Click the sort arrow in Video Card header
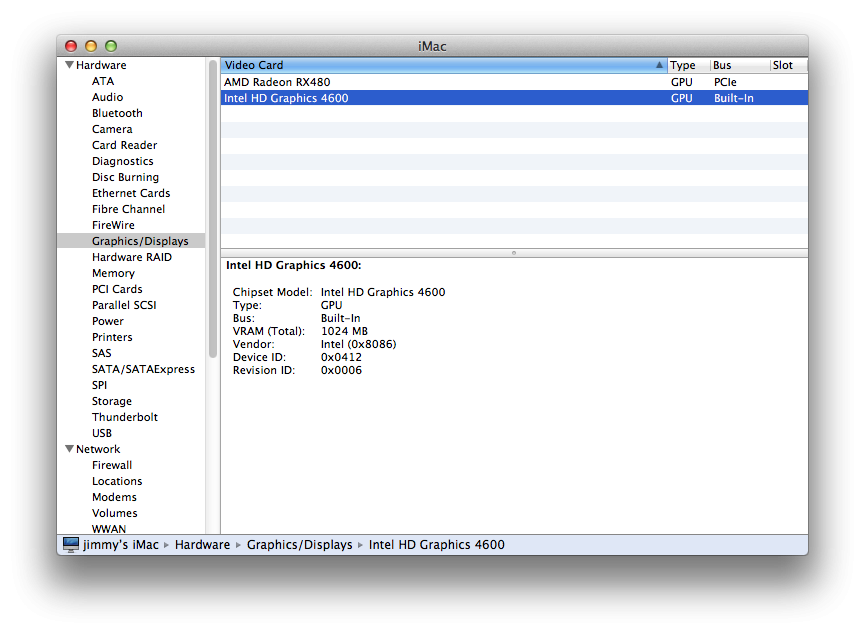865x634 pixels. [659, 65]
